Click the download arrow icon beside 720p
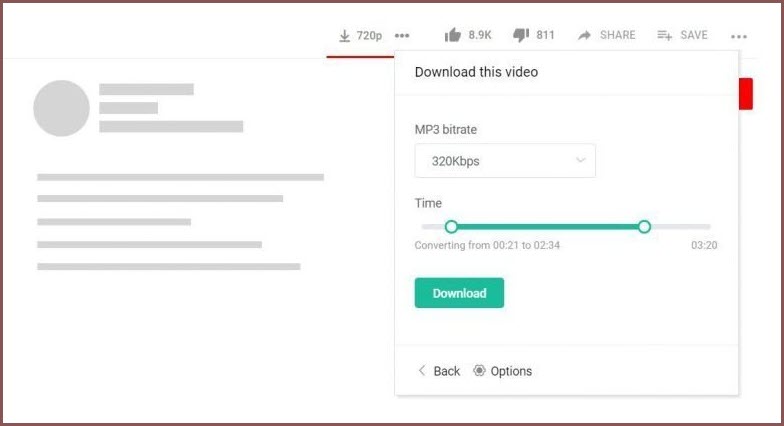784x426 pixels. click(x=345, y=35)
